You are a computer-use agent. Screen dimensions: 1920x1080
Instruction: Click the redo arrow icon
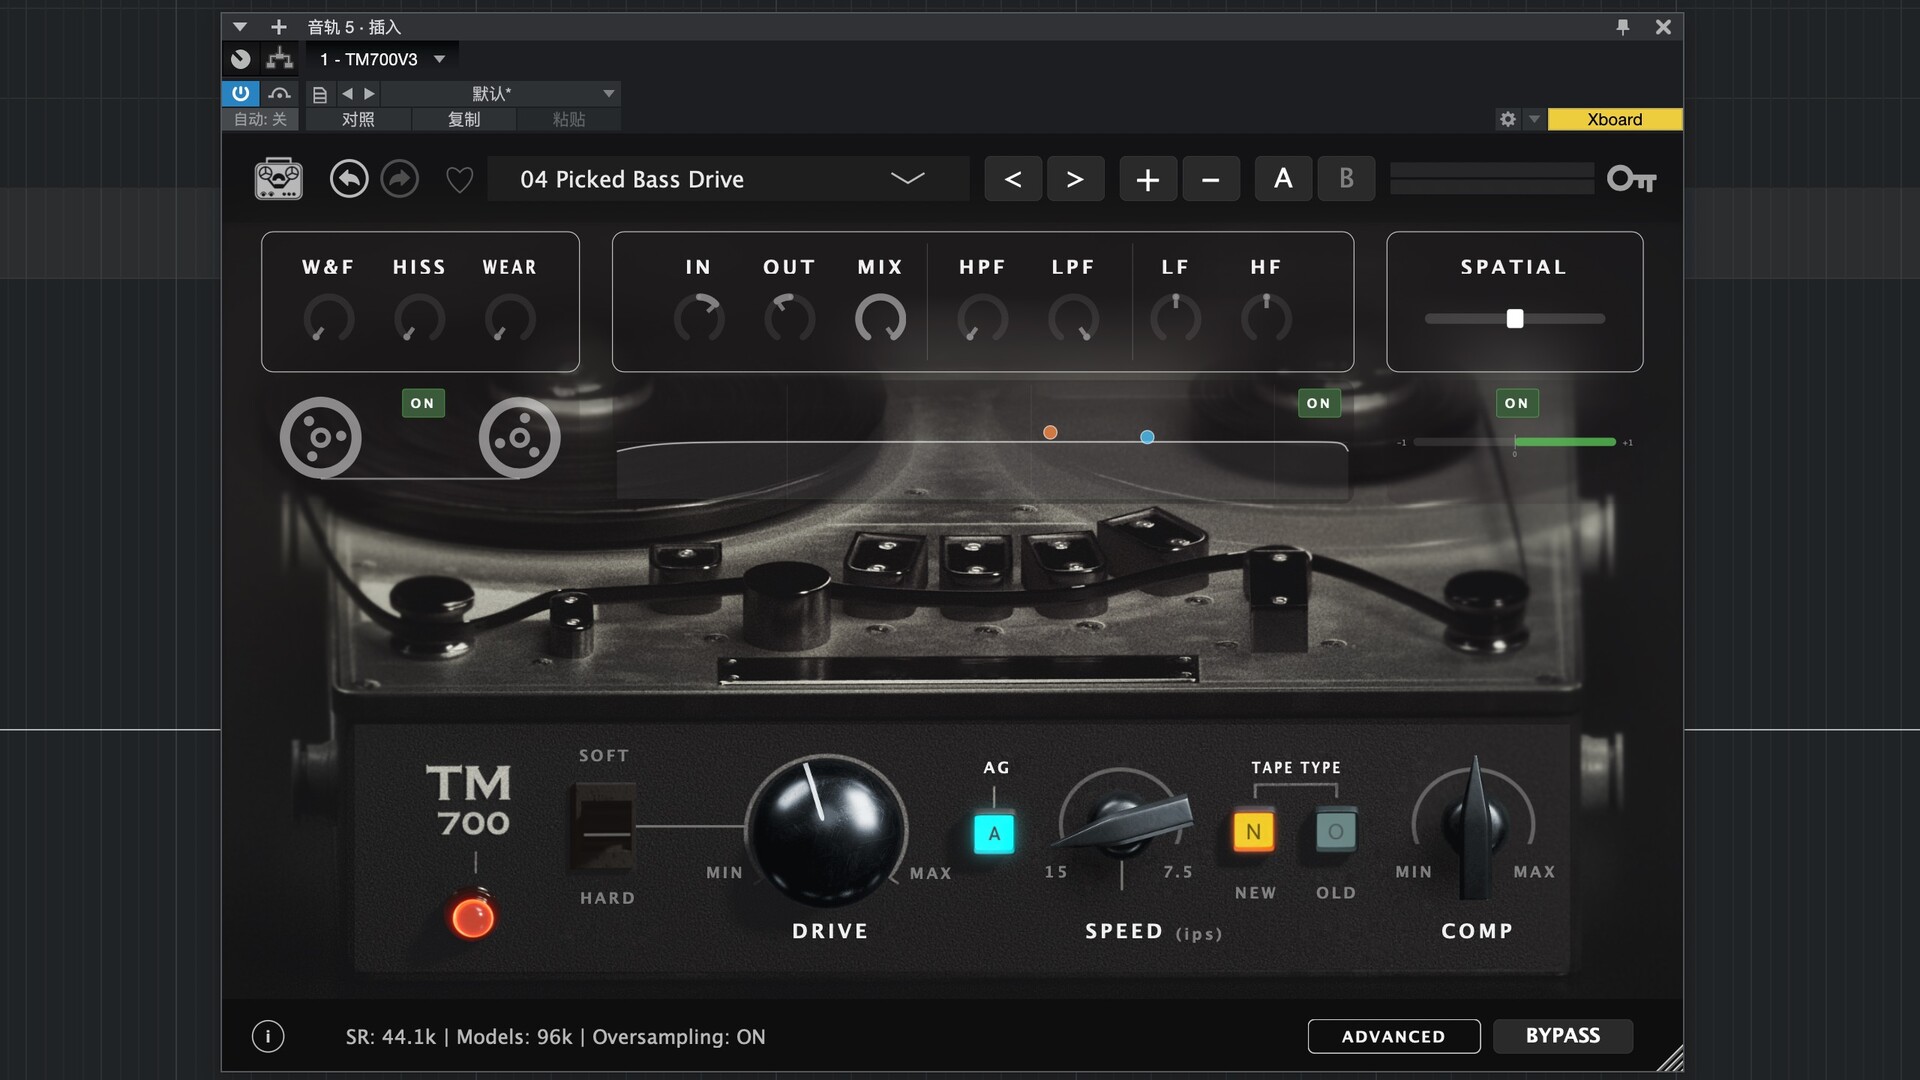click(x=400, y=179)
